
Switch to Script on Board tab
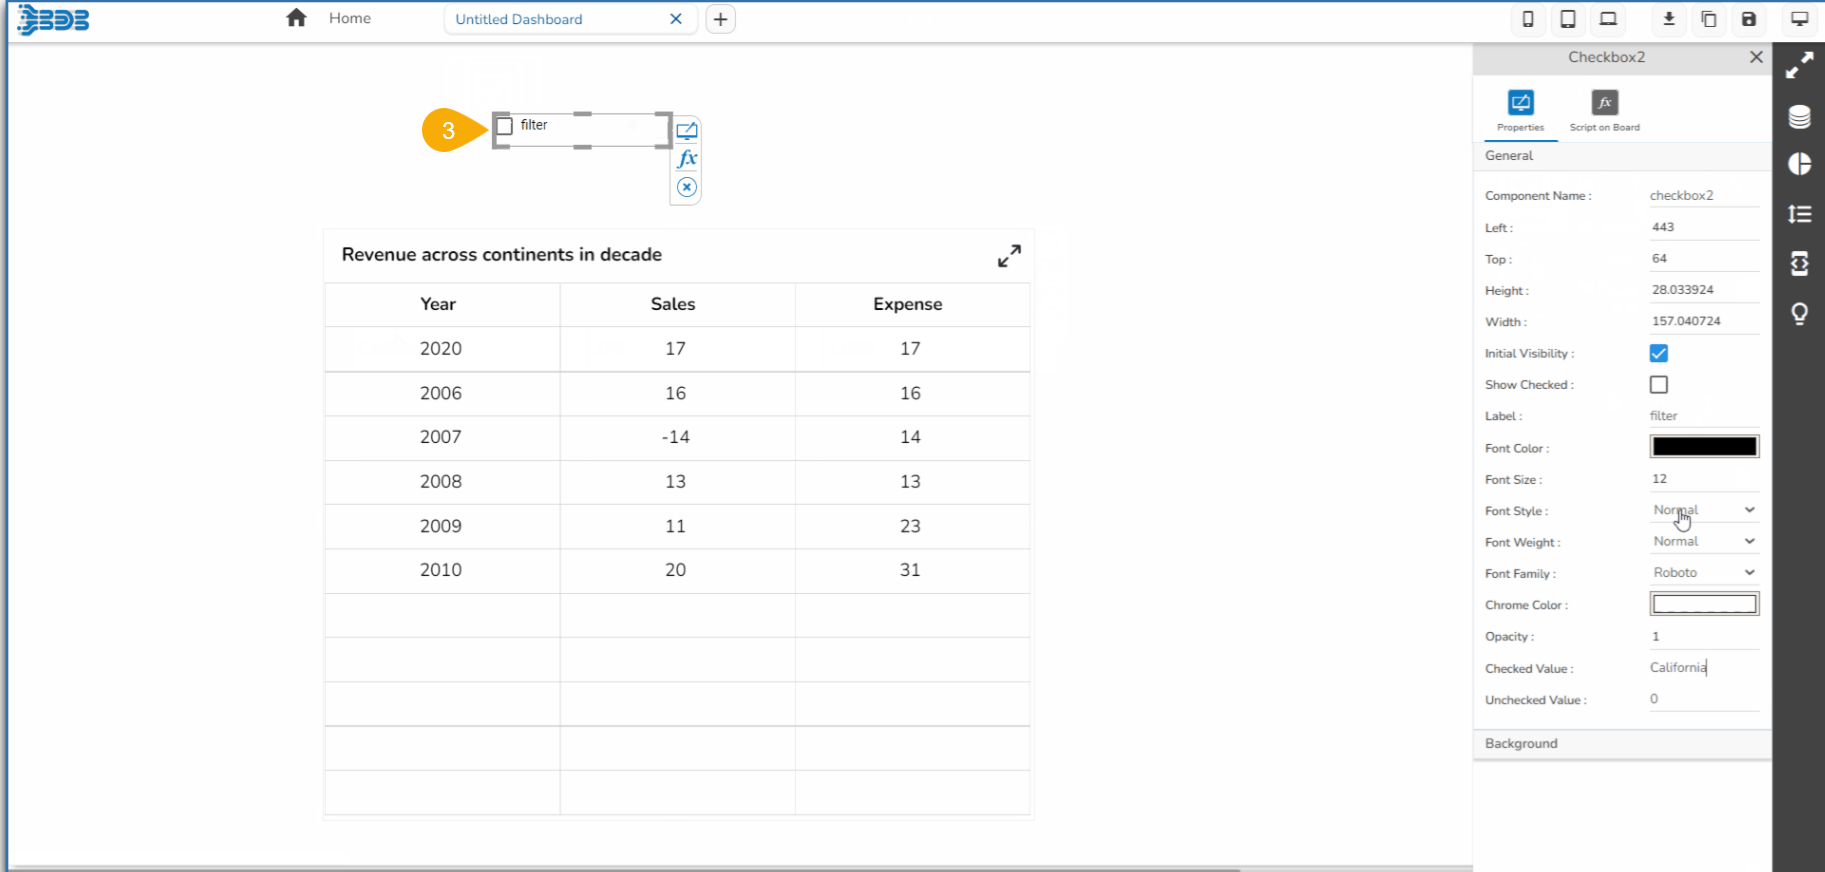[x=1604, y=110]
